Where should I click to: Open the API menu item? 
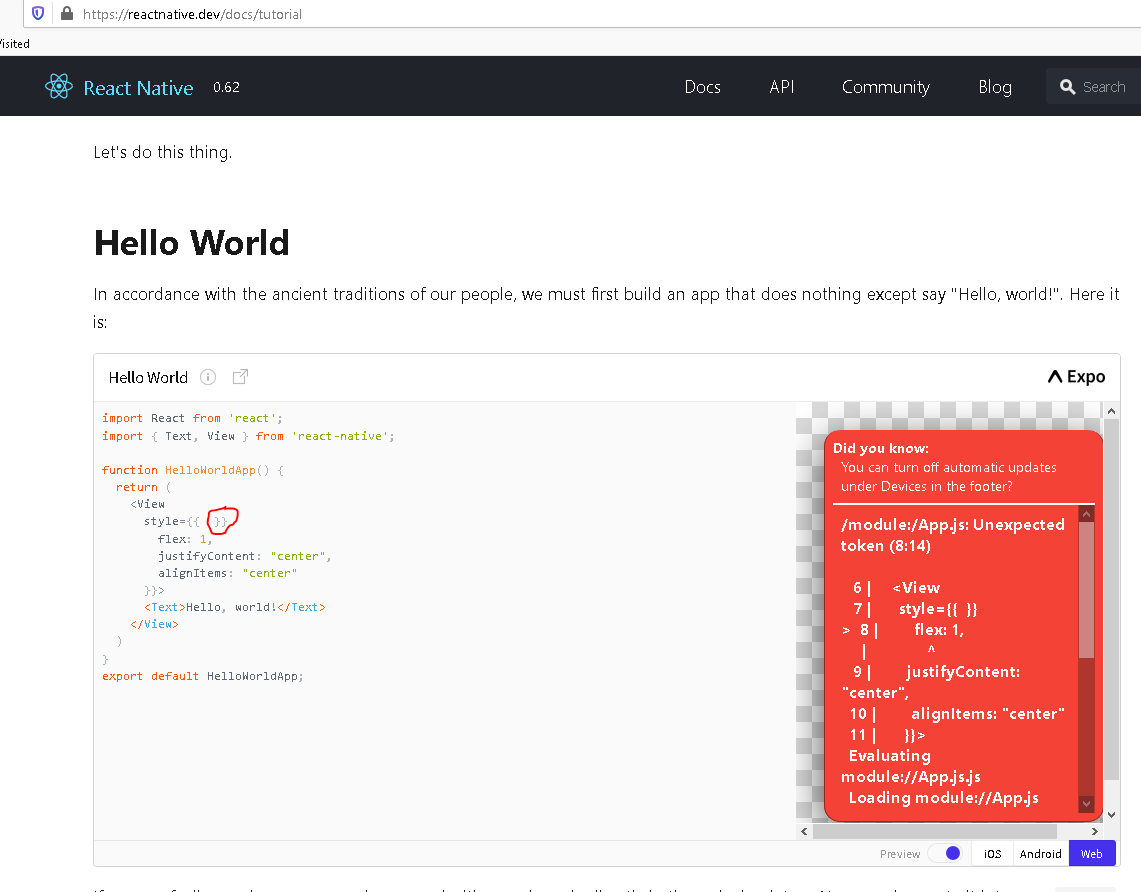(x=782, y=87)
